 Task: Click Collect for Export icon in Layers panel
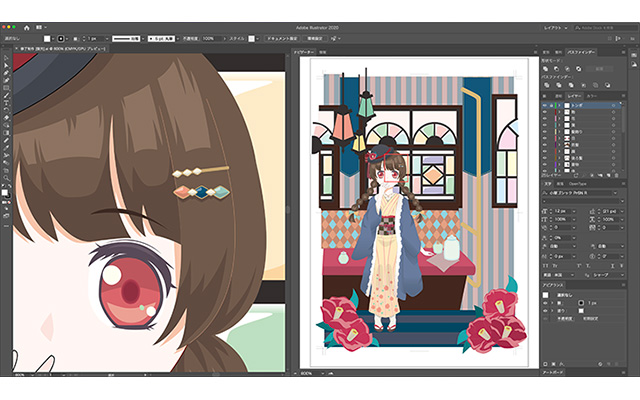(x=576, y=176)
